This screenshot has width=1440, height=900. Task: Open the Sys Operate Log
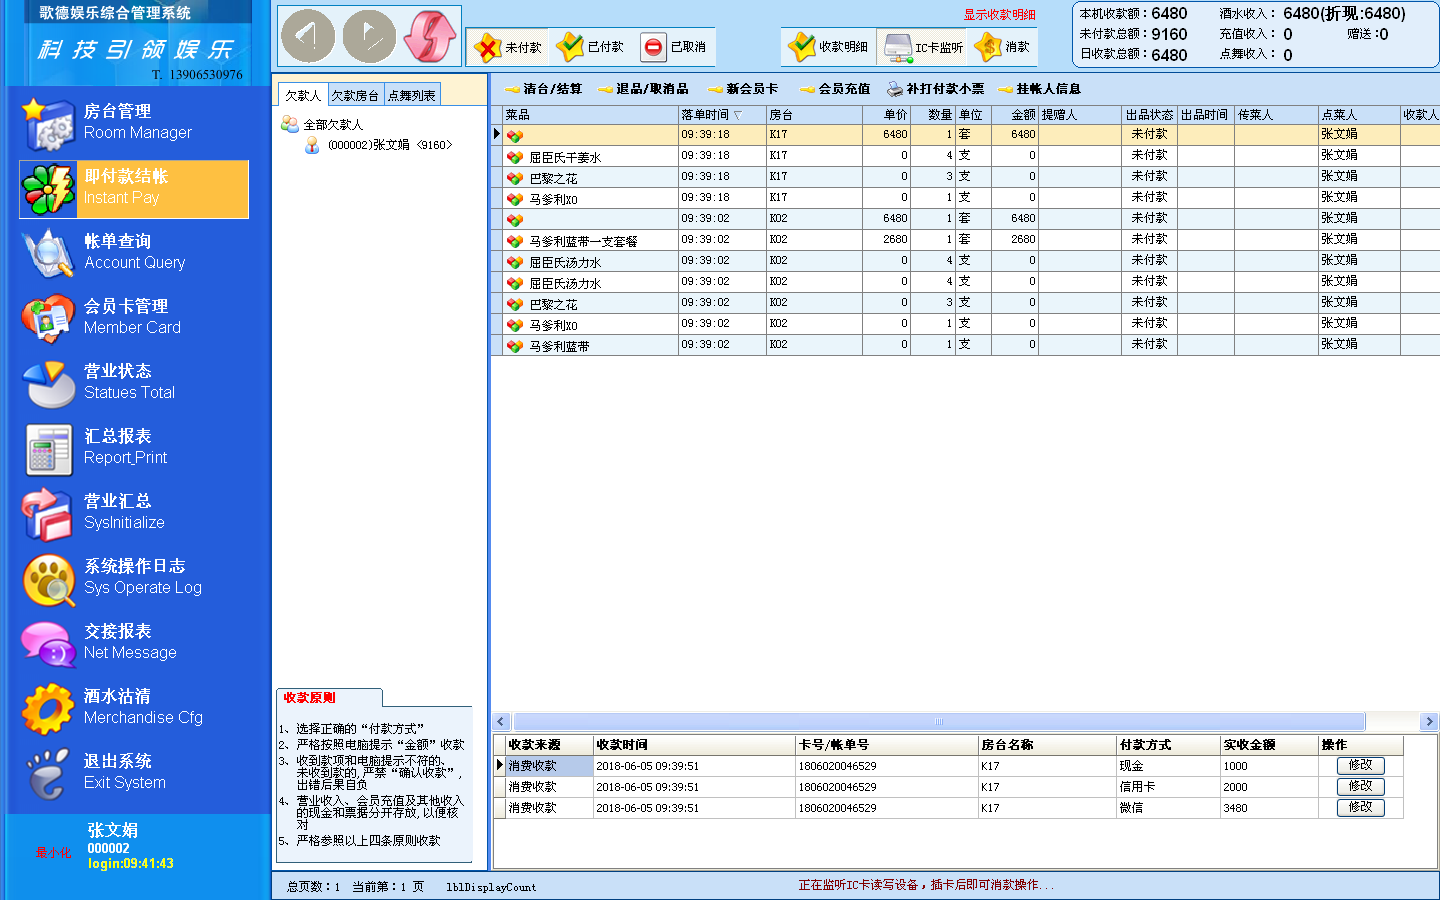[x=142, y=577]
